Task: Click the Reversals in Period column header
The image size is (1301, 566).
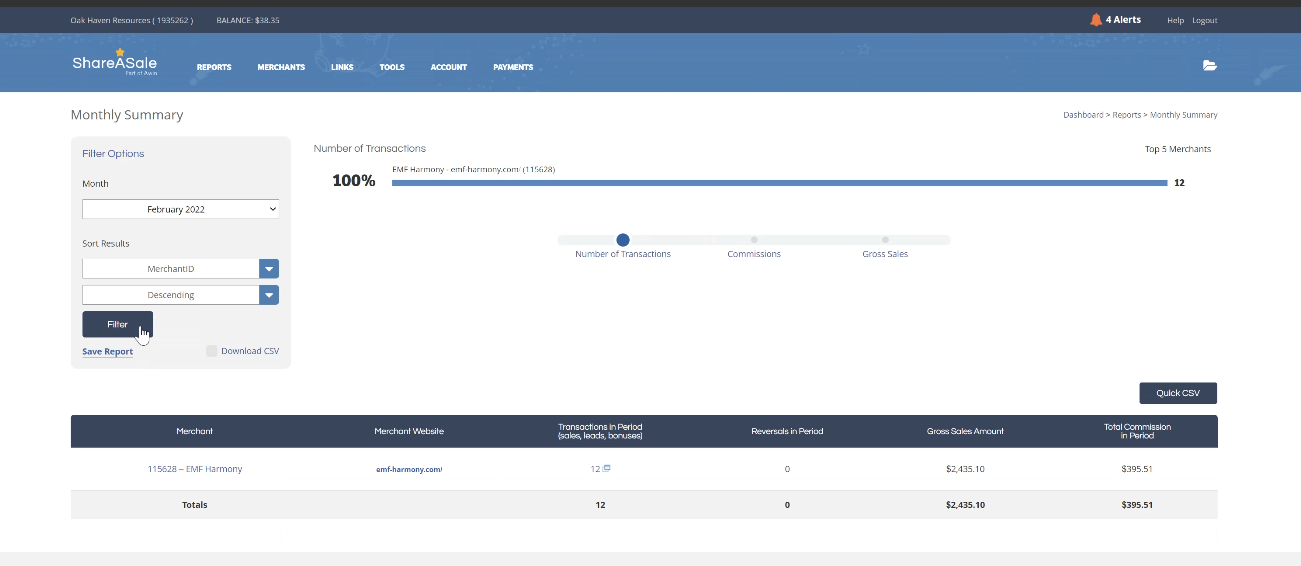Action: point(787,431)
